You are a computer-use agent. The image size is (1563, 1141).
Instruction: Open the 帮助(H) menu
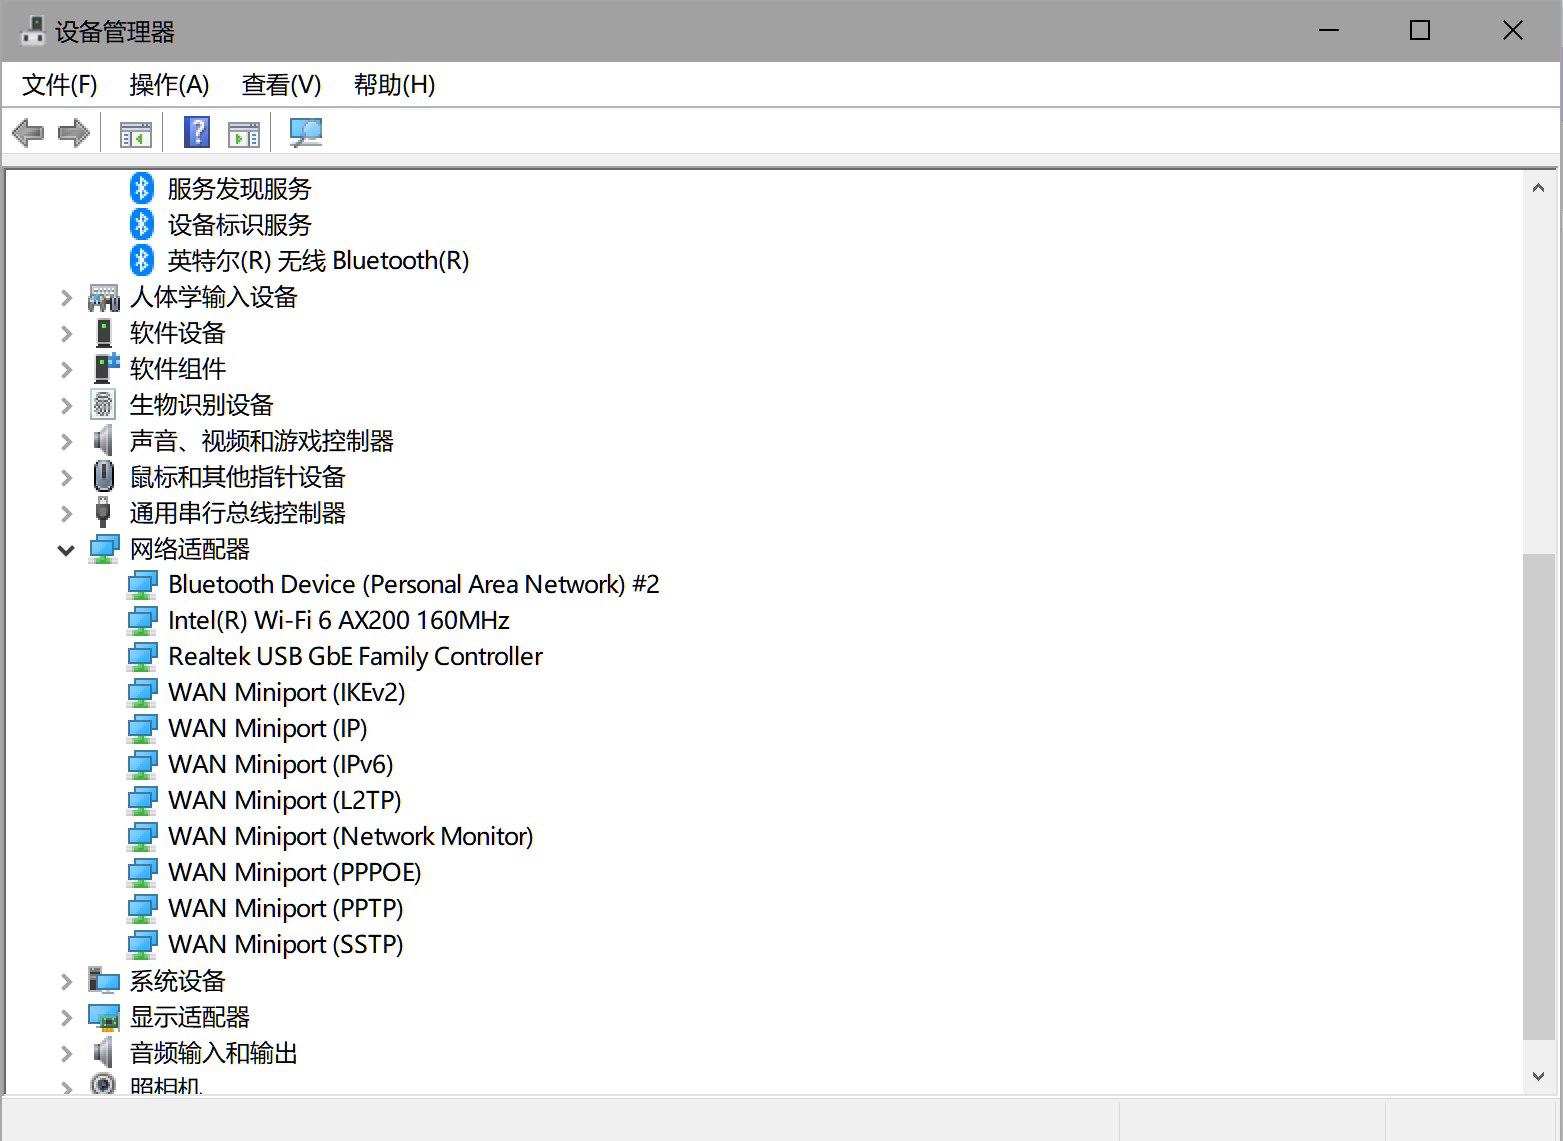tap(394, 85)
